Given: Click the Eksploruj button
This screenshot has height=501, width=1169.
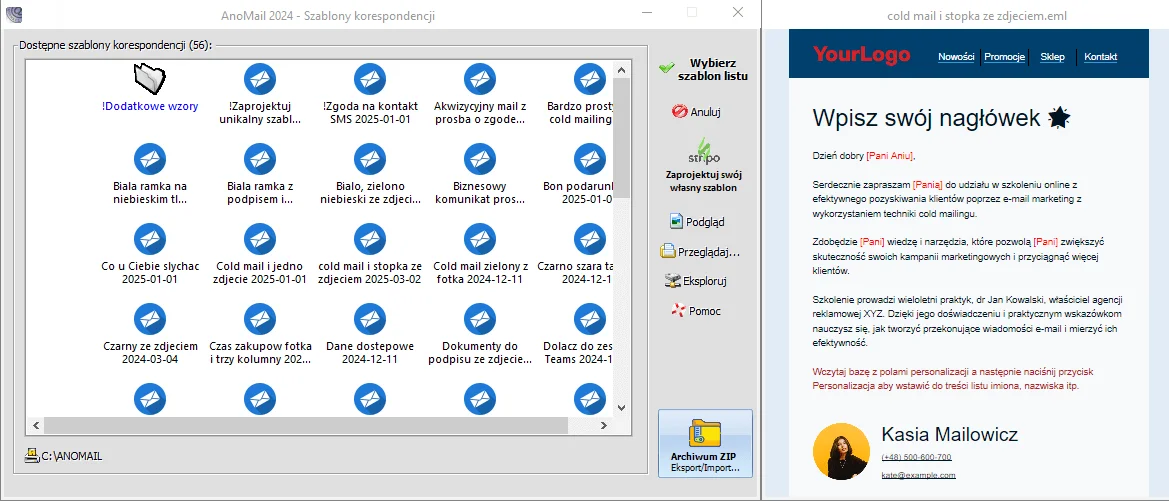Looking at the screenshot, I should point(698,282).
